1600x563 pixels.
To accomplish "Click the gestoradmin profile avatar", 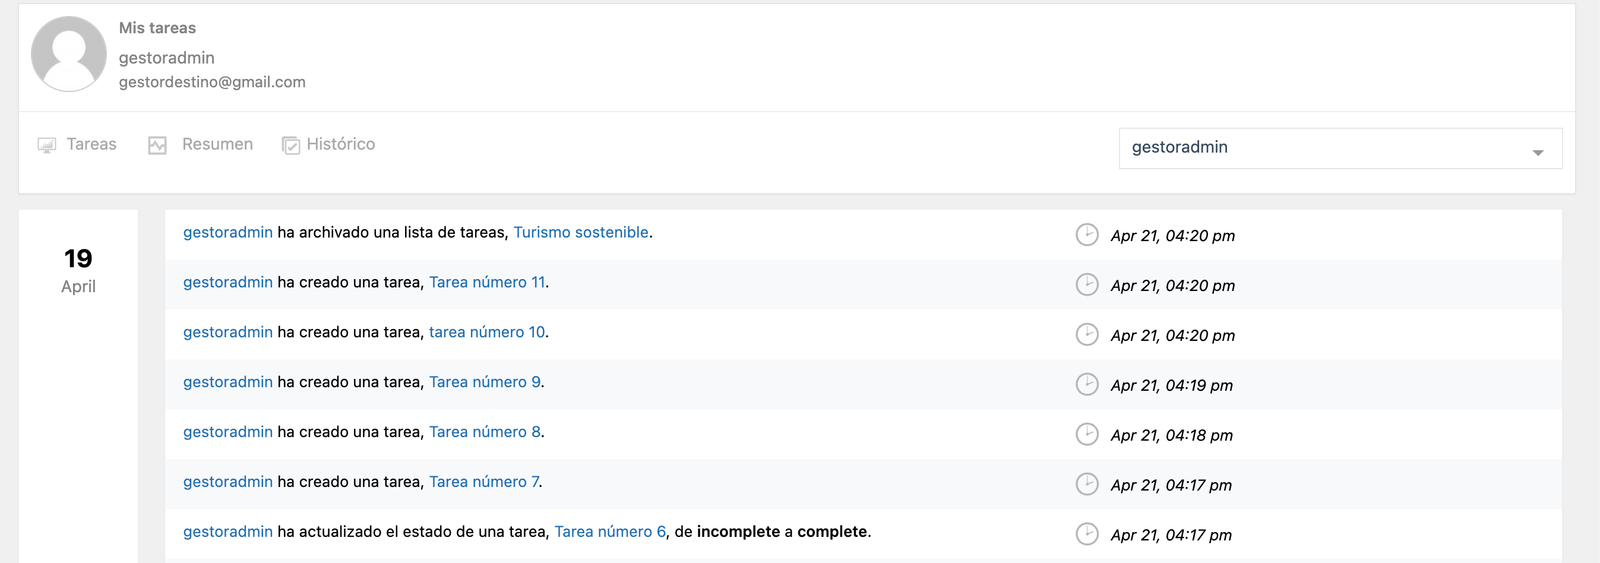I will [69, 54].
